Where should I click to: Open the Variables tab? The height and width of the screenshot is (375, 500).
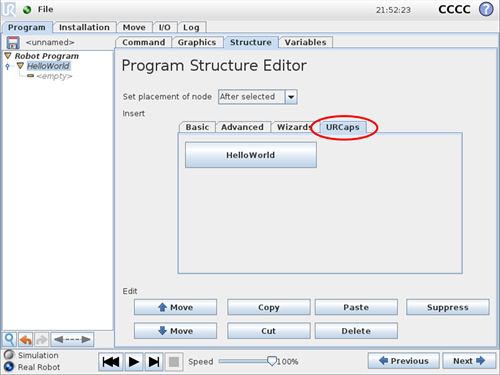305,42
